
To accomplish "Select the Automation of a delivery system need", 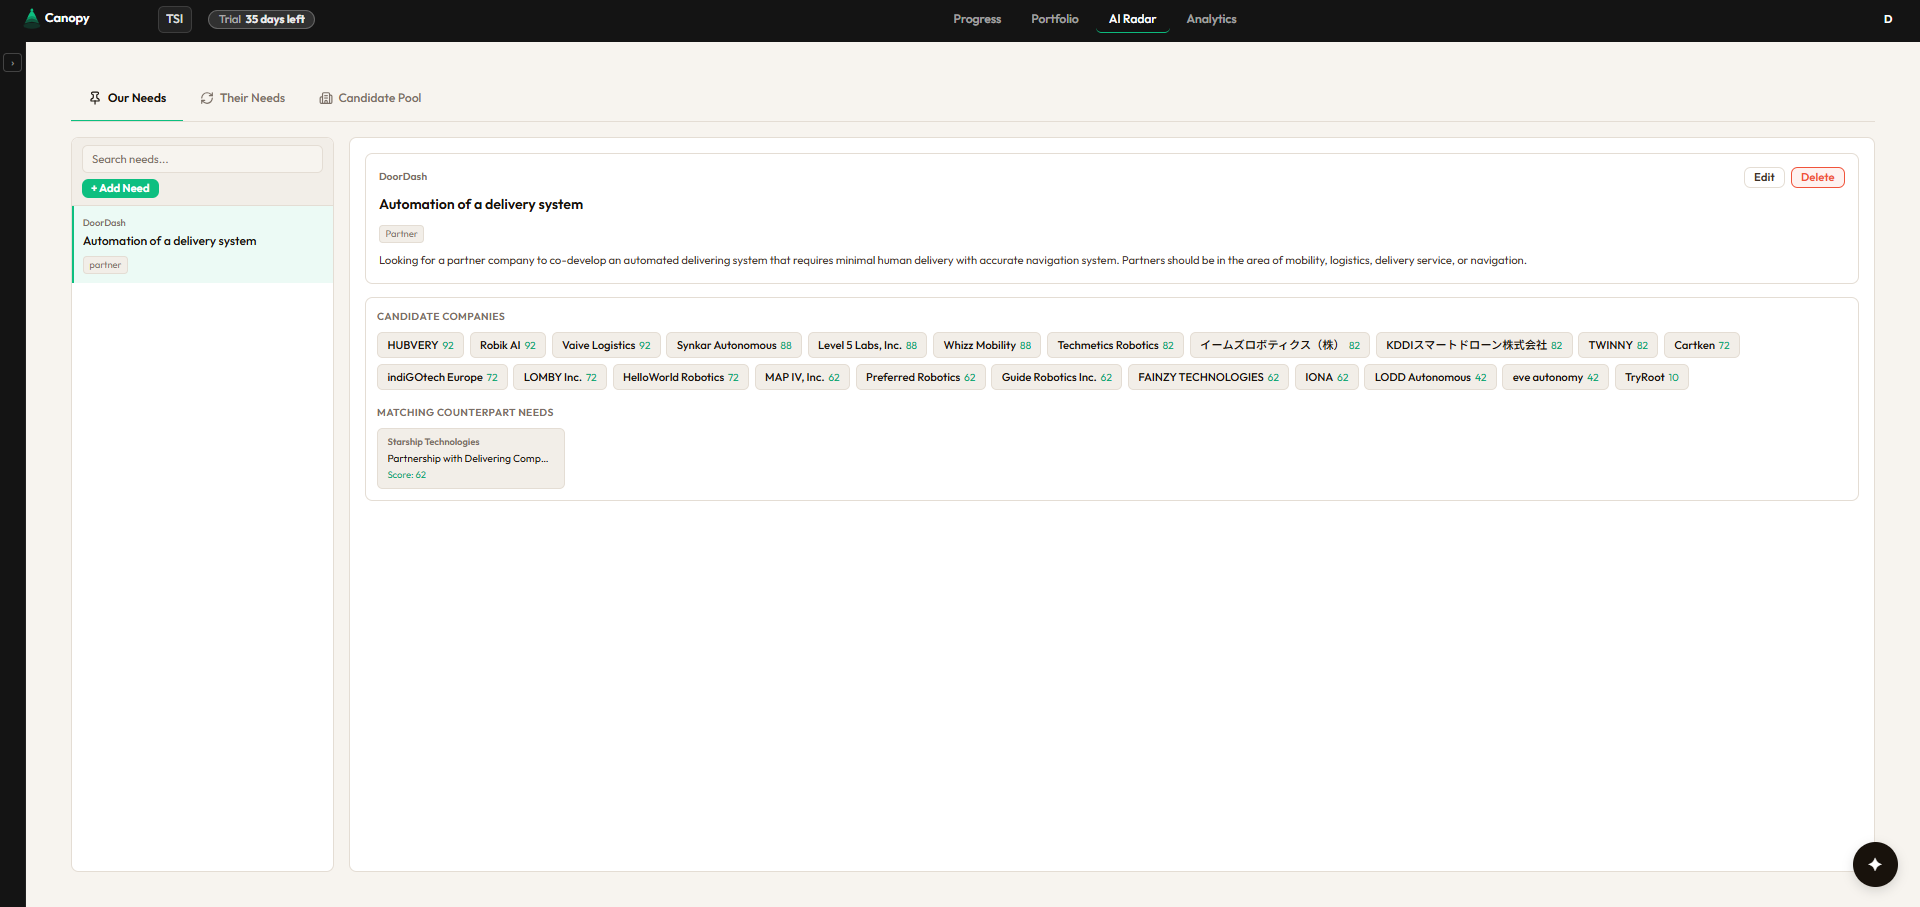I will [x=203, y=244].
